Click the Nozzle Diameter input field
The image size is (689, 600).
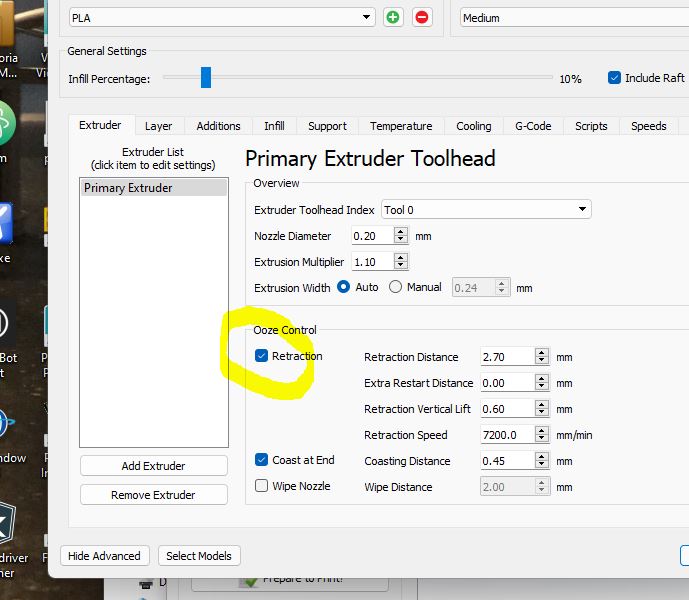(372, 236)
